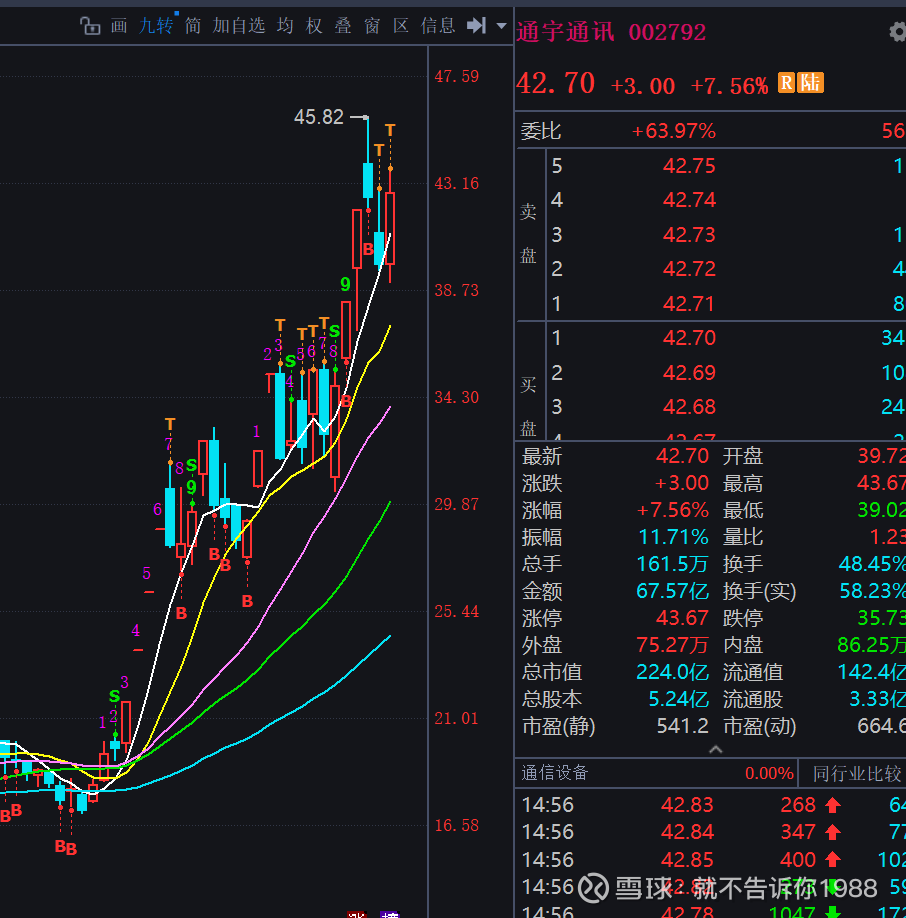The width and height of the screenshot is (906, 918).
Task: Click the orange R margin-trading badge
Action: coord(786,83)
